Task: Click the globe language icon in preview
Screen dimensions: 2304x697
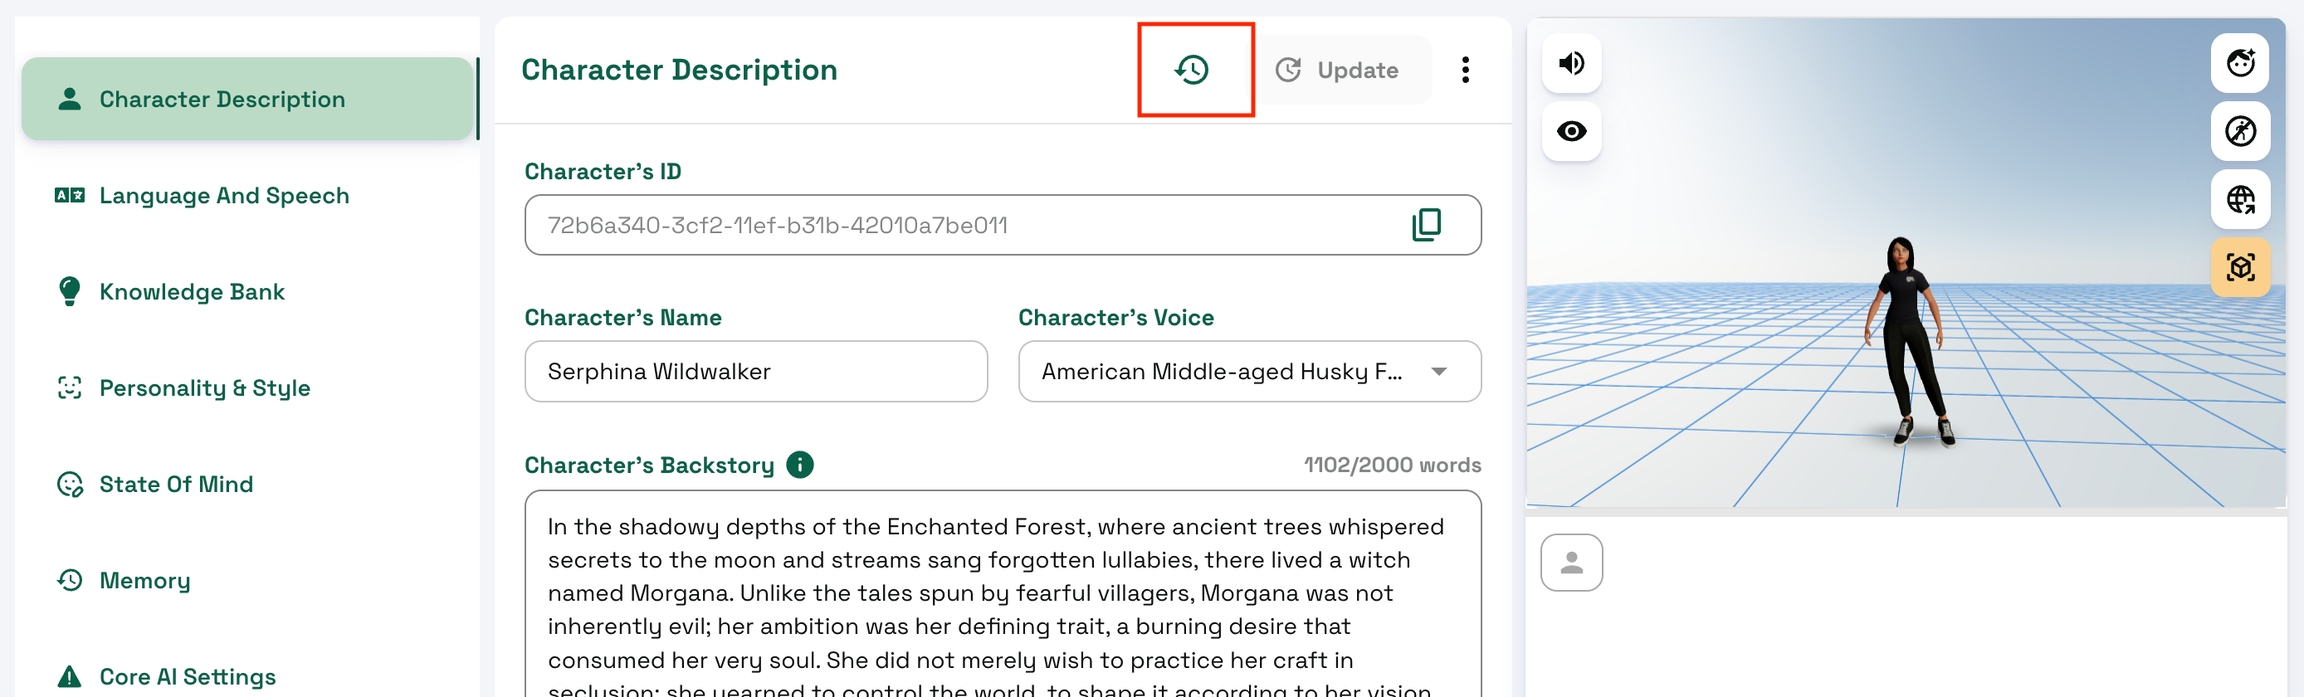Action: click(2240, 199)
